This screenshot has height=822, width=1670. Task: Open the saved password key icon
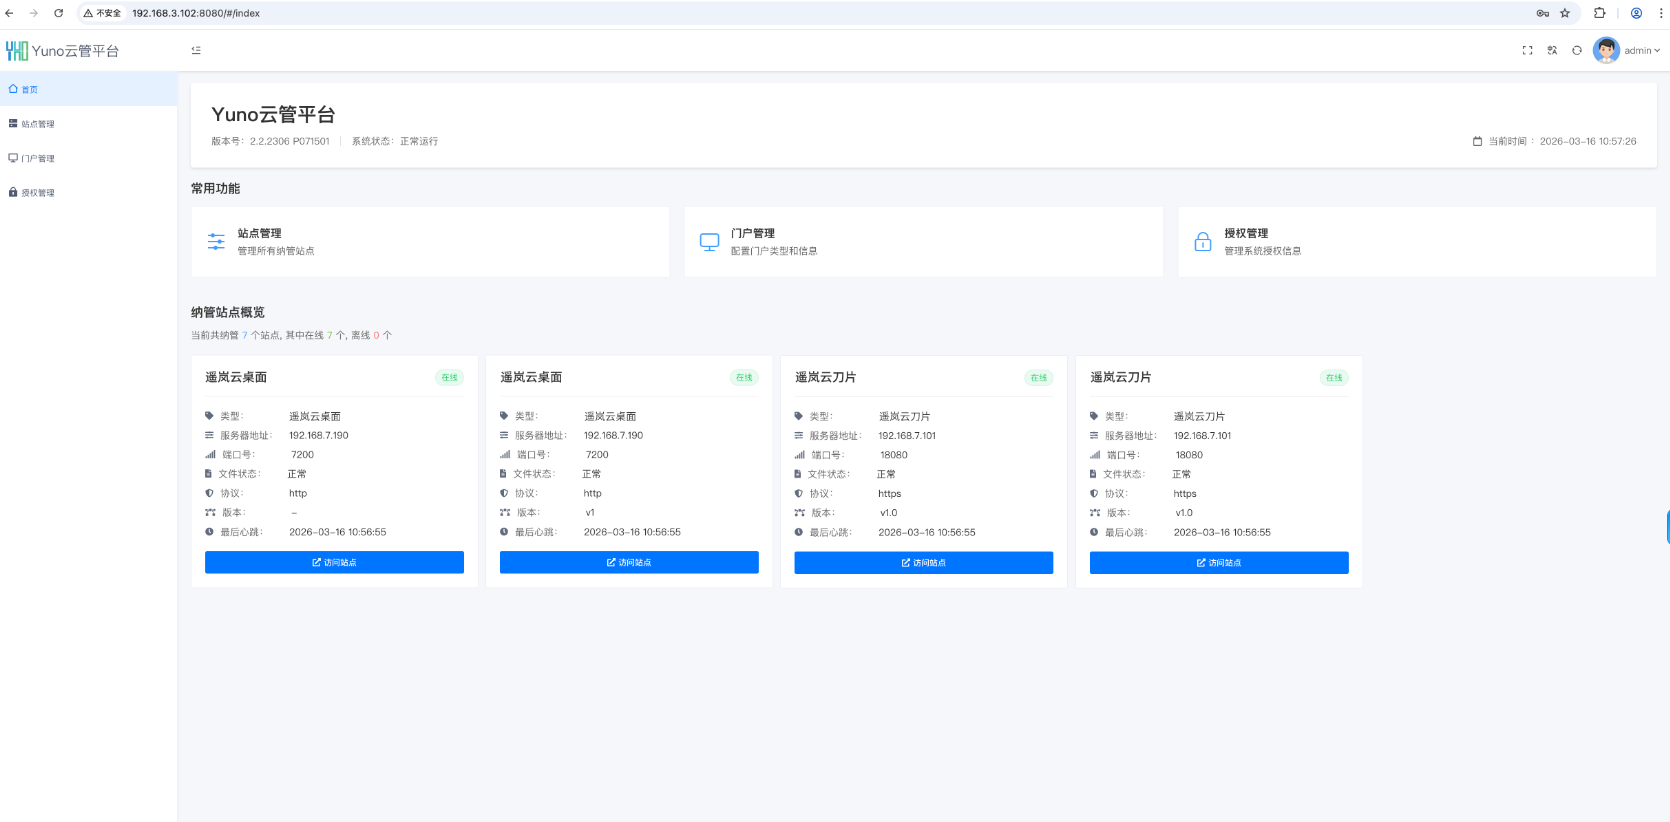1543,13
